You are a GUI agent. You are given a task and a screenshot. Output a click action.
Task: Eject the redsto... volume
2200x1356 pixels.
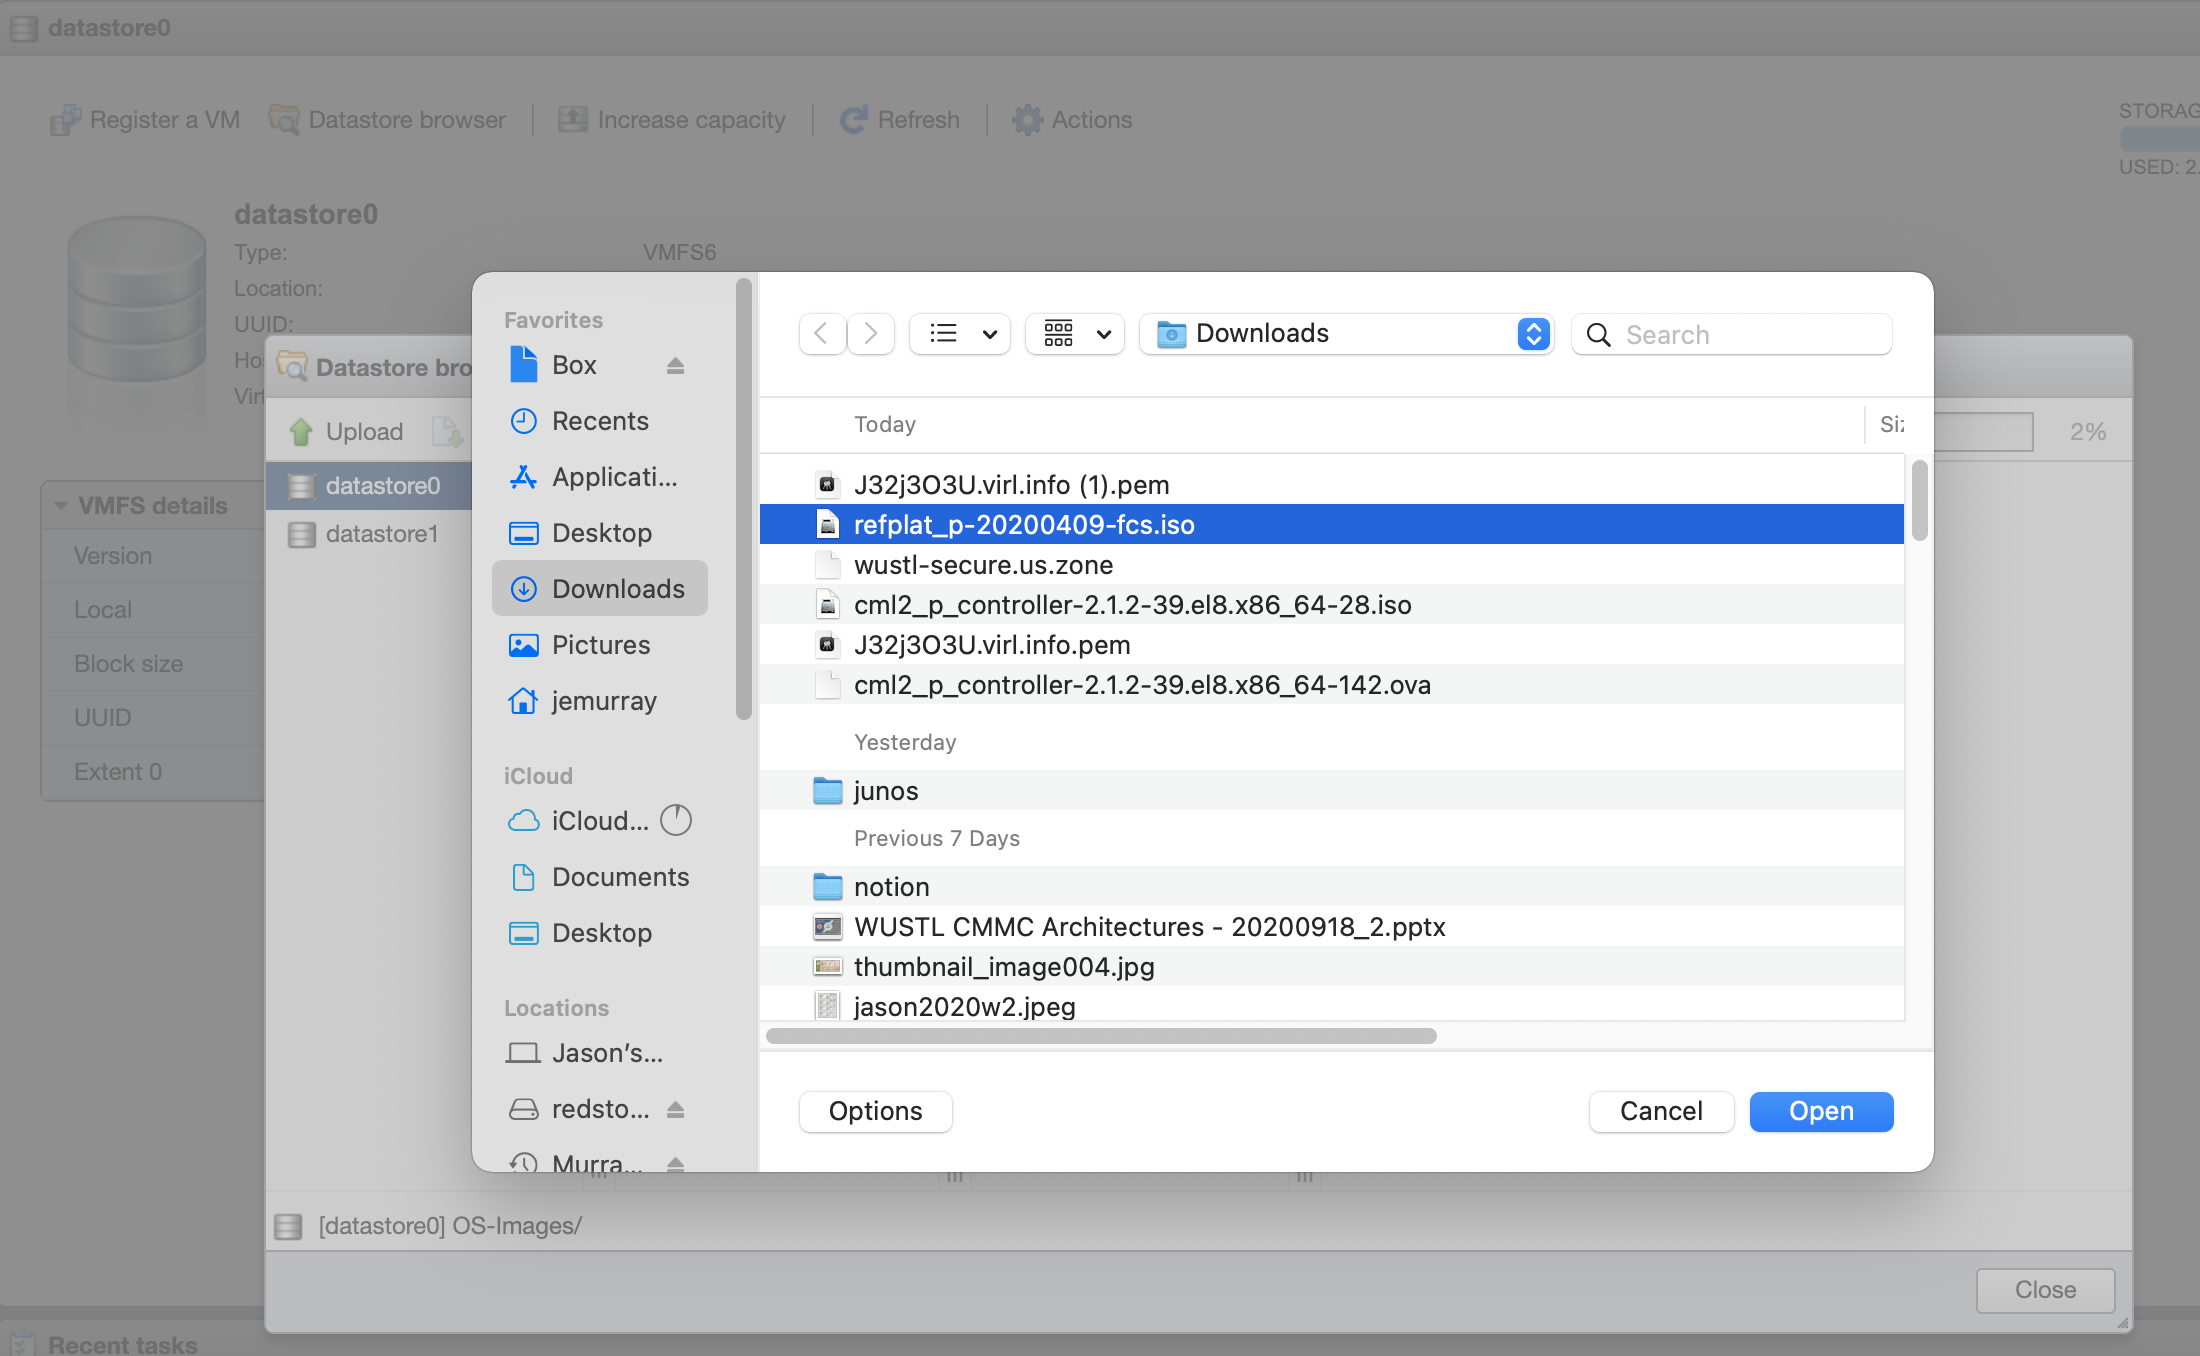tap(676, 1110)
